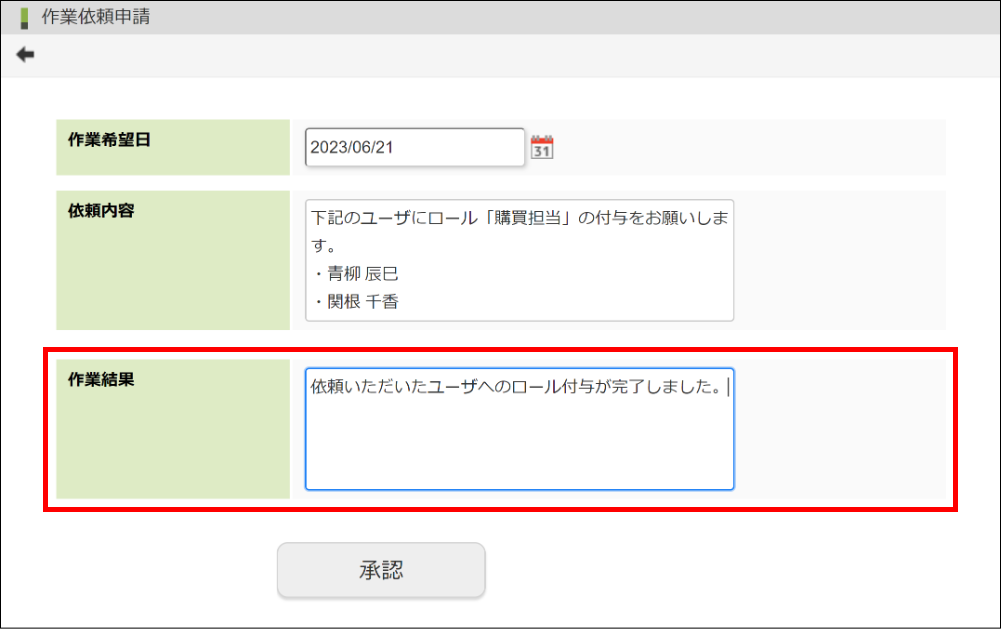Click the 承認 button
Screen dimensions: 1002x629
[381, 570]
